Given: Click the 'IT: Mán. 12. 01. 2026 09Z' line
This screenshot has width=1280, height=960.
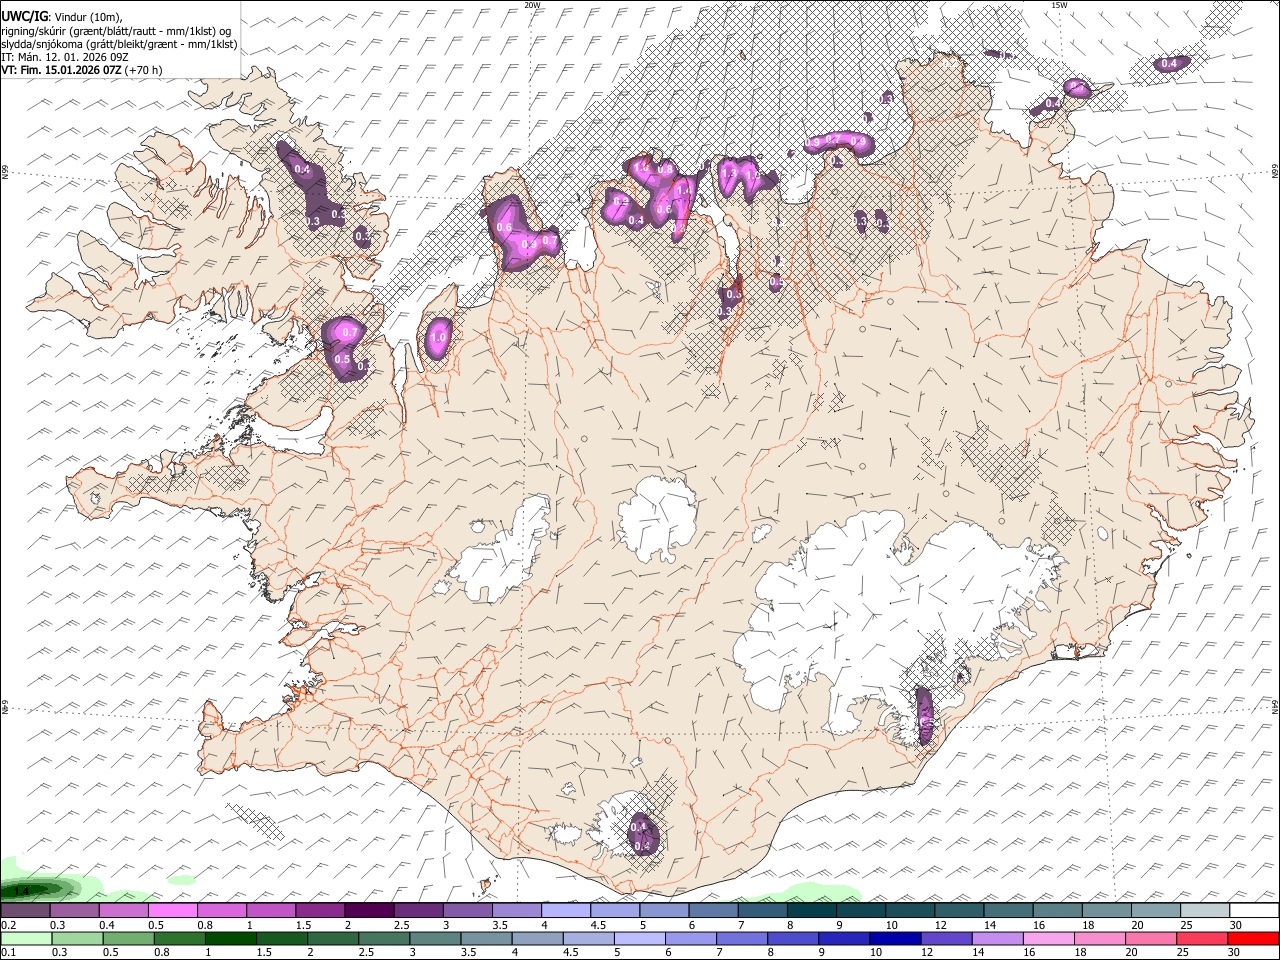Looking at the screenshot, I should pyautogui.click(x=65, y=57).
